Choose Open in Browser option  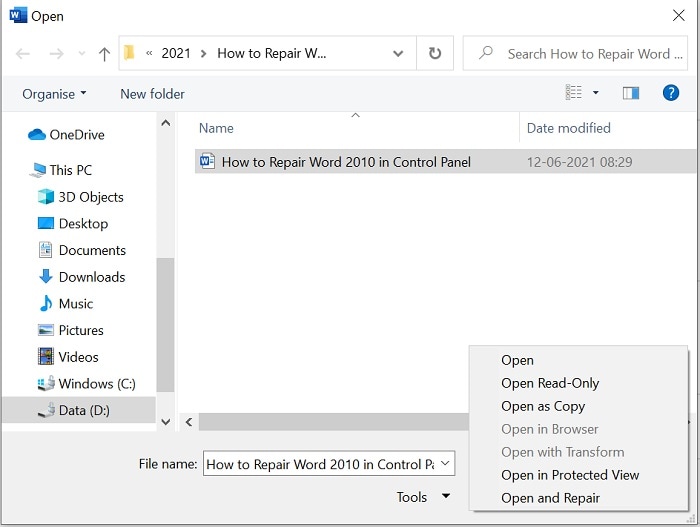coord(550,429)
